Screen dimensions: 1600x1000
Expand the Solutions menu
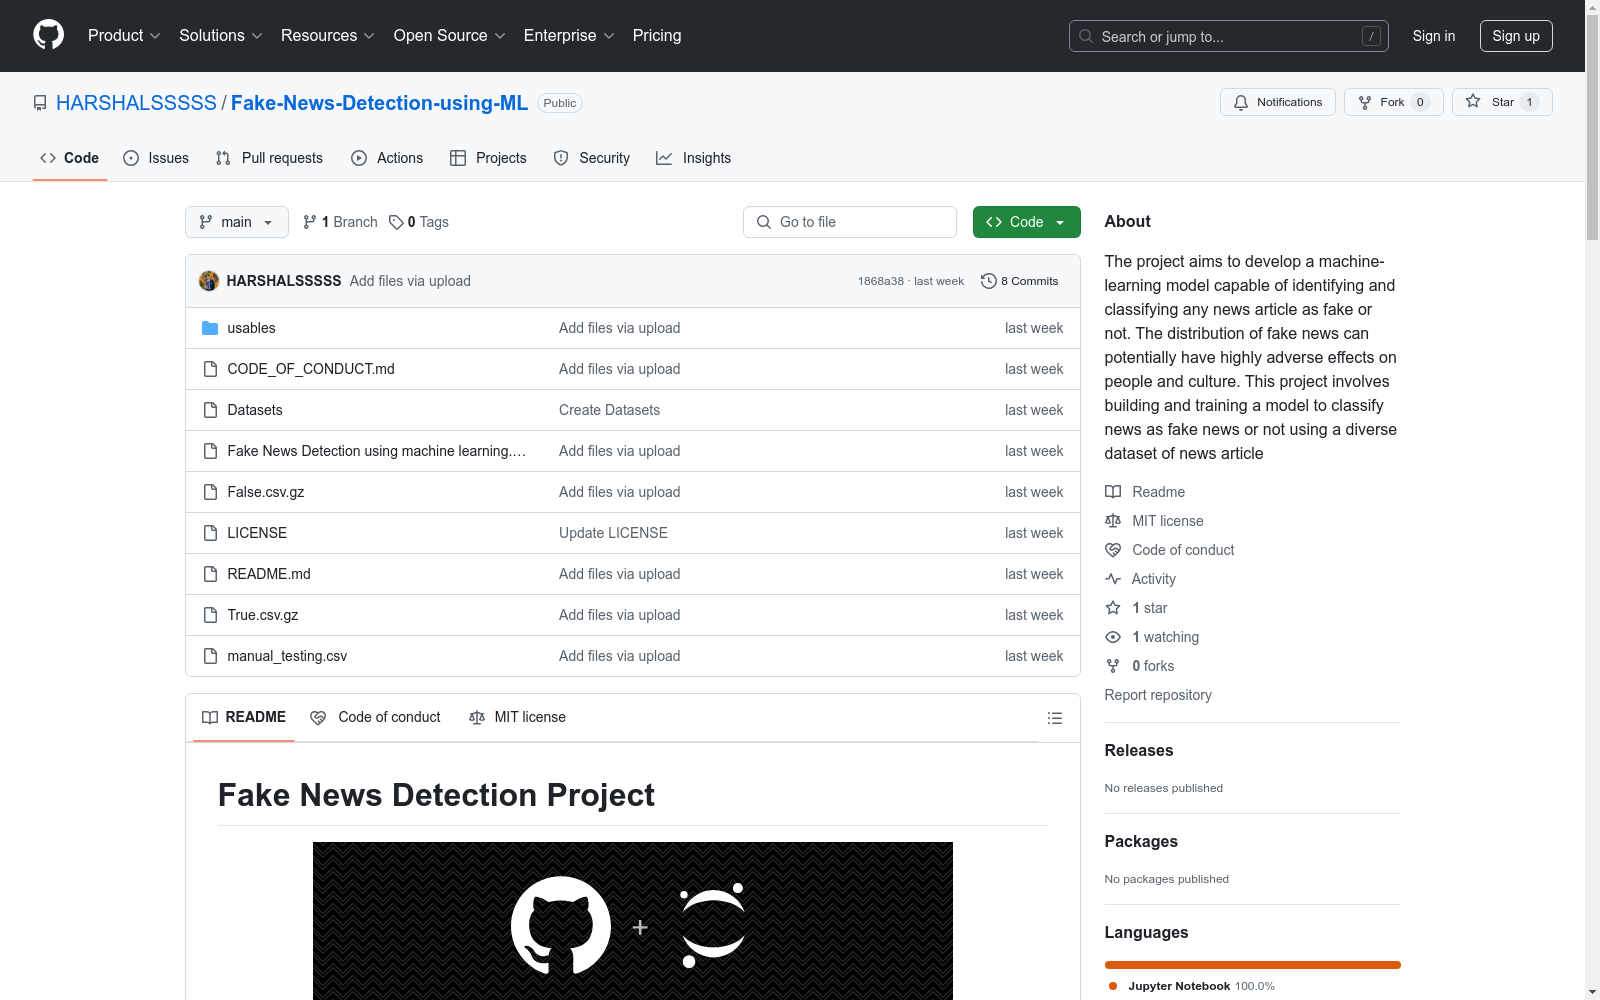pyautogui.click(x=221, y=36)
